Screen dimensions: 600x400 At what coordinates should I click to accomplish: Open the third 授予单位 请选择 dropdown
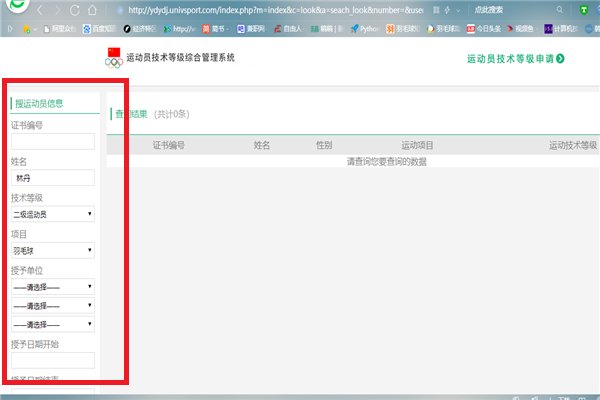point(53,324)
